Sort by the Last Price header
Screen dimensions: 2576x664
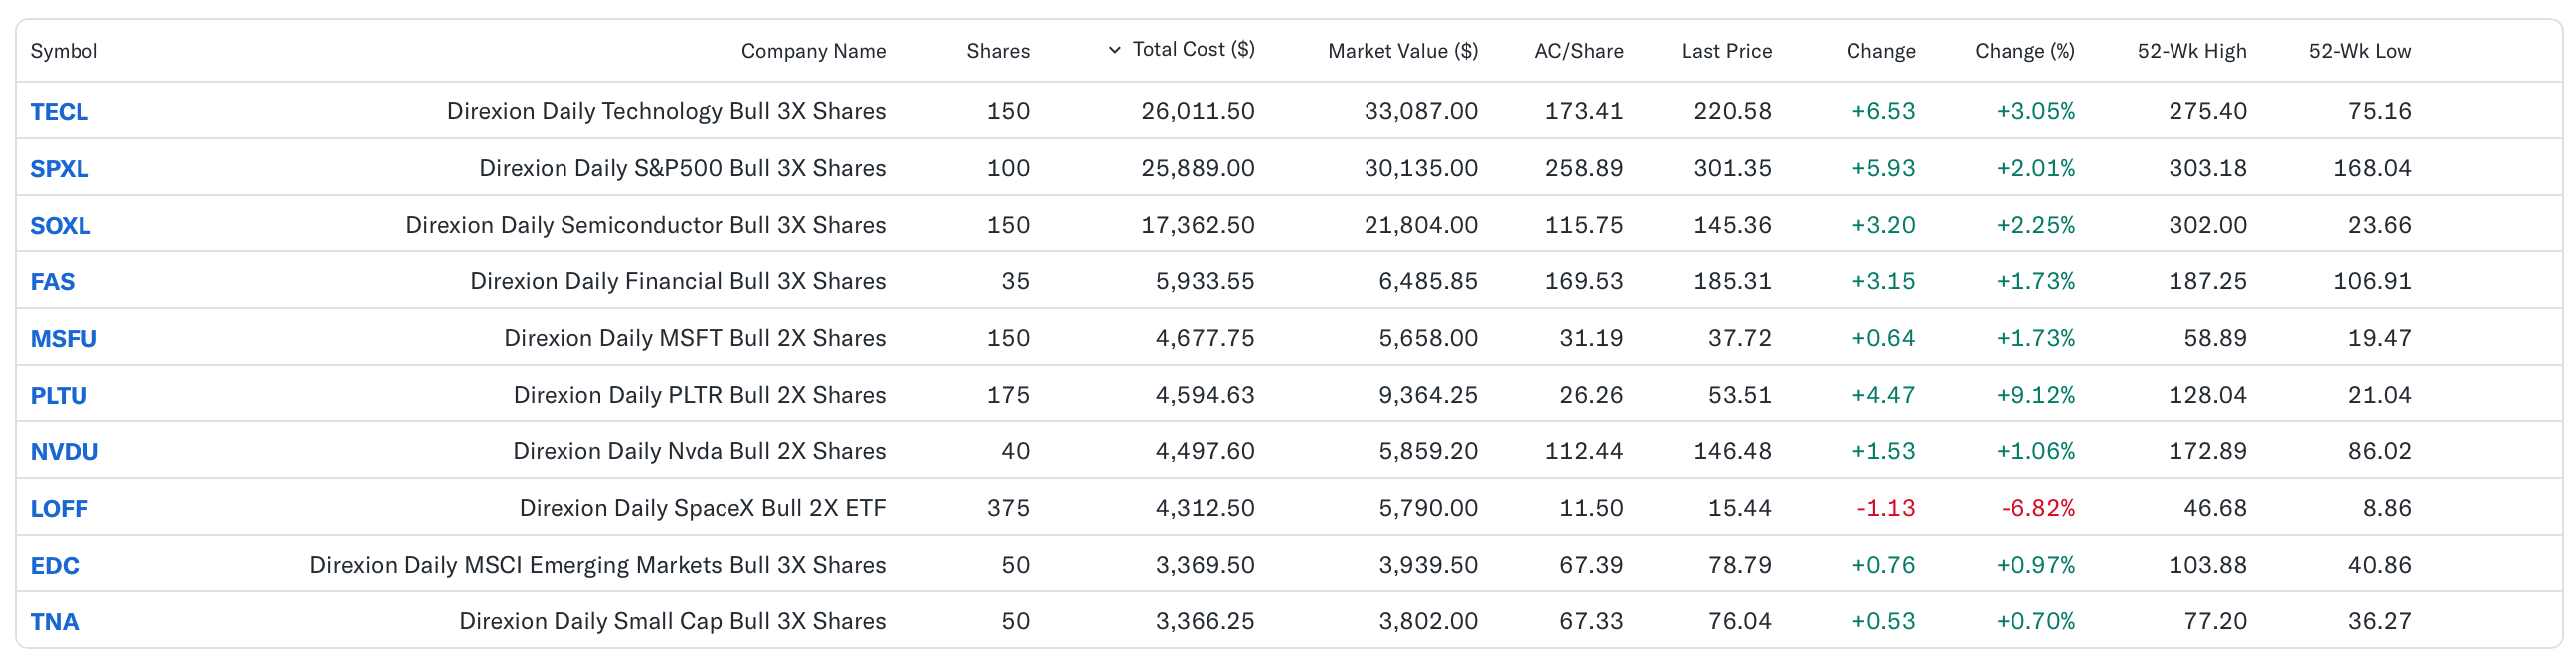point(1726,51)
